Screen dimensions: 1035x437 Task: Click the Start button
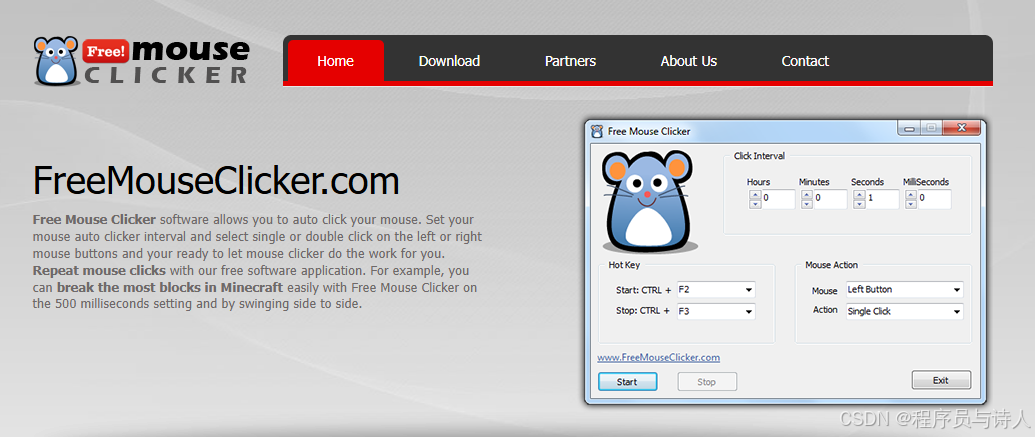[x=627, y=382]
